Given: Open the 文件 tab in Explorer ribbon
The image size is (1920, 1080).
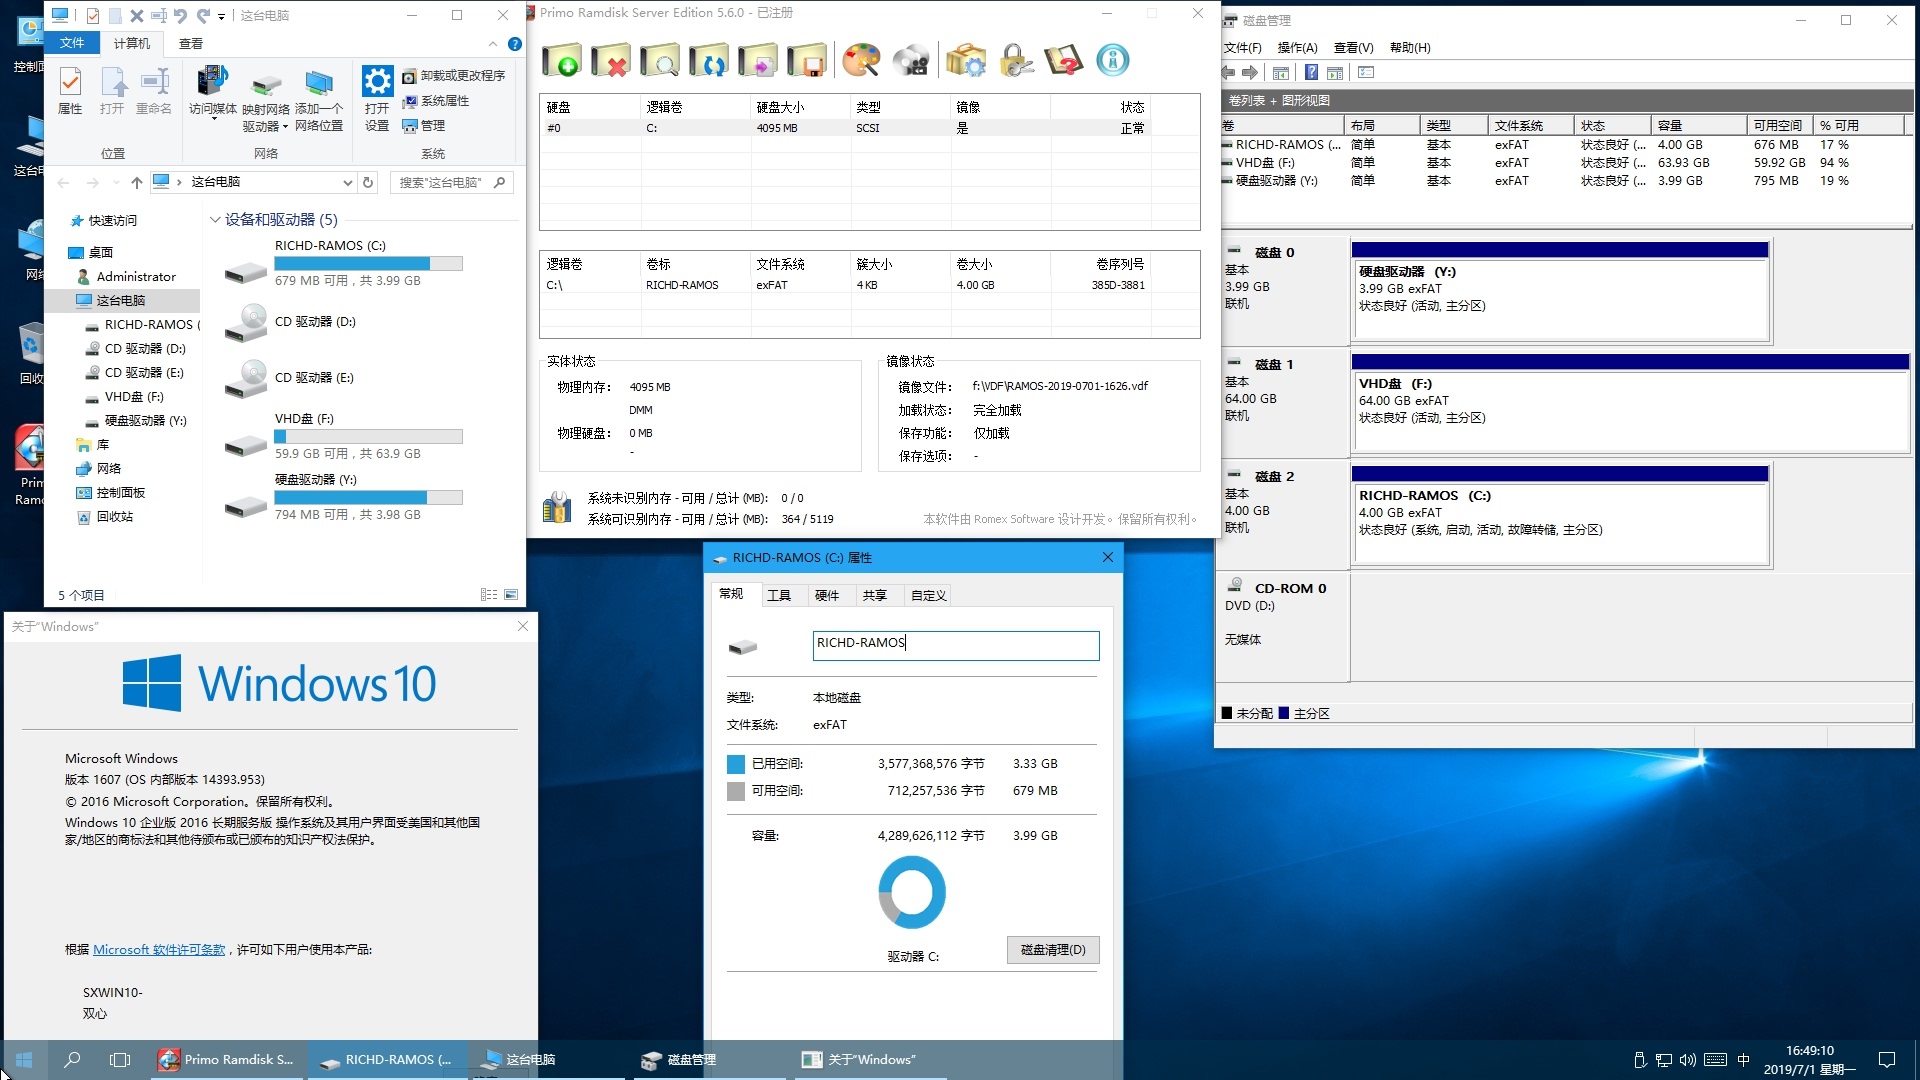Looking at the screenshot, I should coord(72,43).
